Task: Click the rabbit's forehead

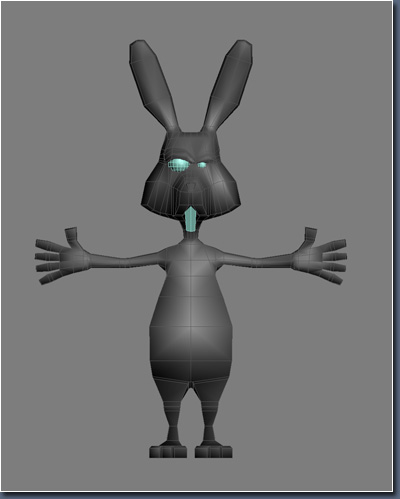Action: [191, 143]
